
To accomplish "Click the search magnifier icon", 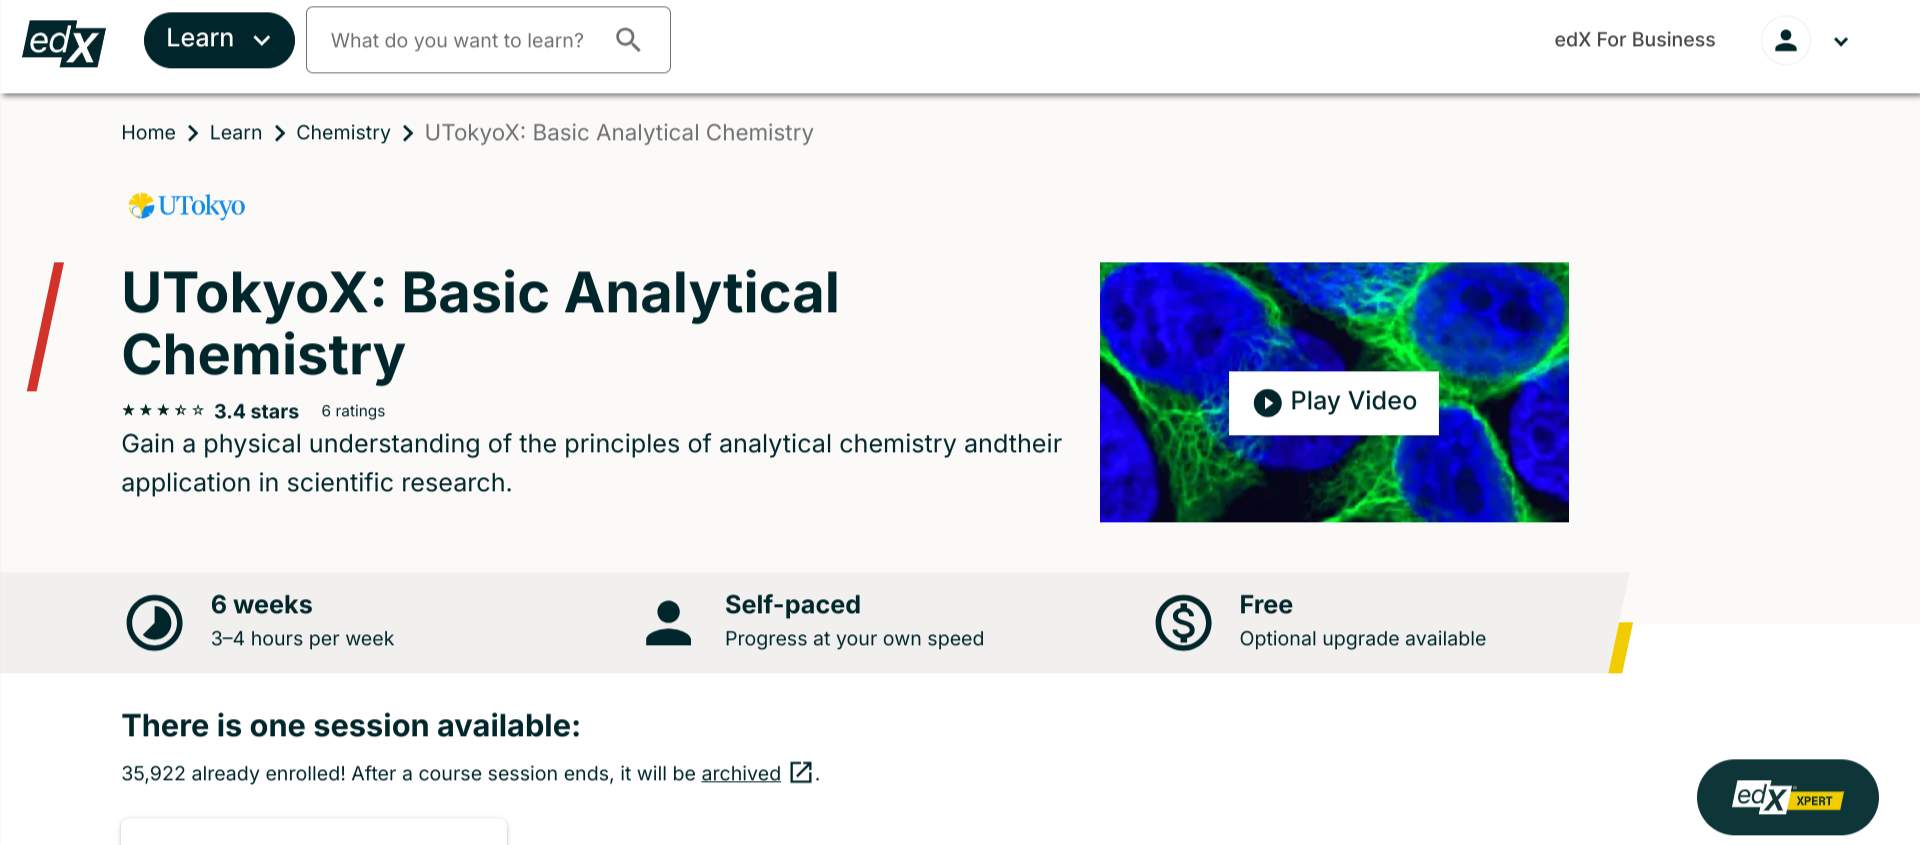I will [x=628, y=40].
